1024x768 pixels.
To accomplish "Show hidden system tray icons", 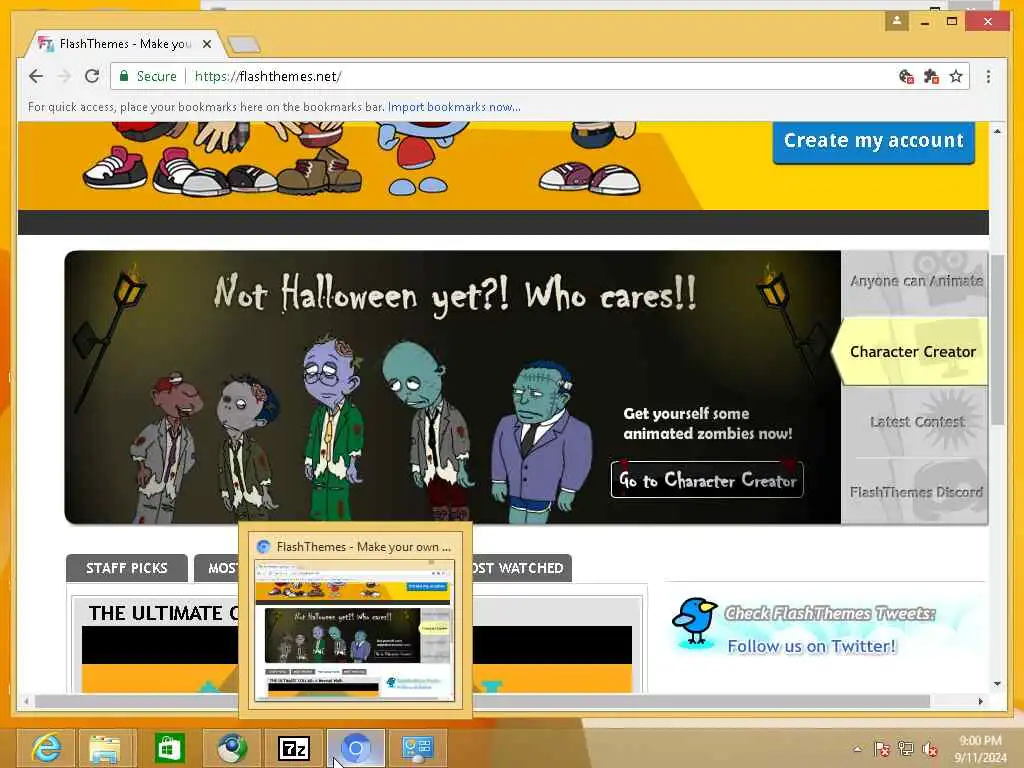I will [x=857, y=749].
